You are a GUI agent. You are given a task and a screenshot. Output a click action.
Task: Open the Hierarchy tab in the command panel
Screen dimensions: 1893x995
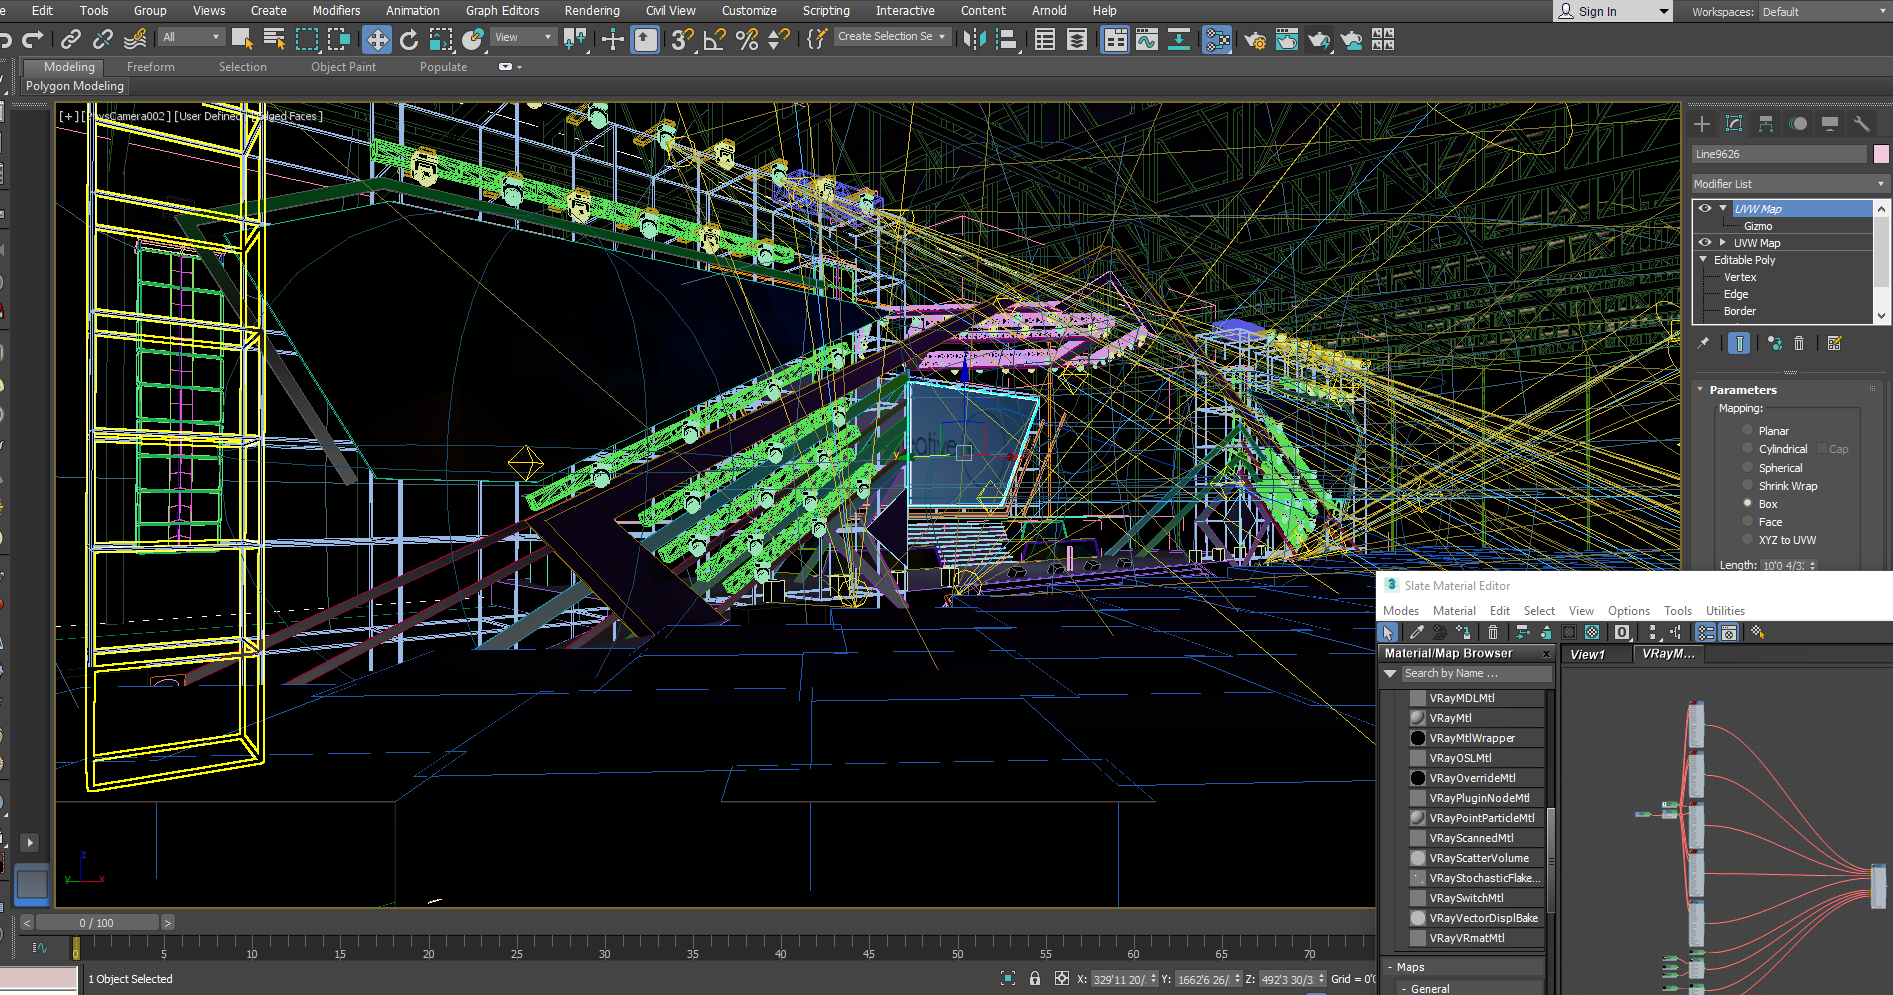(x=1765, y=123)
